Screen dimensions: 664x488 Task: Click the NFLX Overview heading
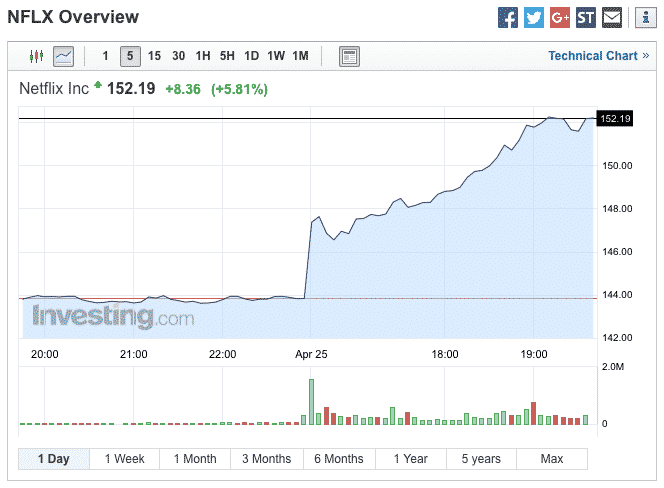tap(73, 17)
